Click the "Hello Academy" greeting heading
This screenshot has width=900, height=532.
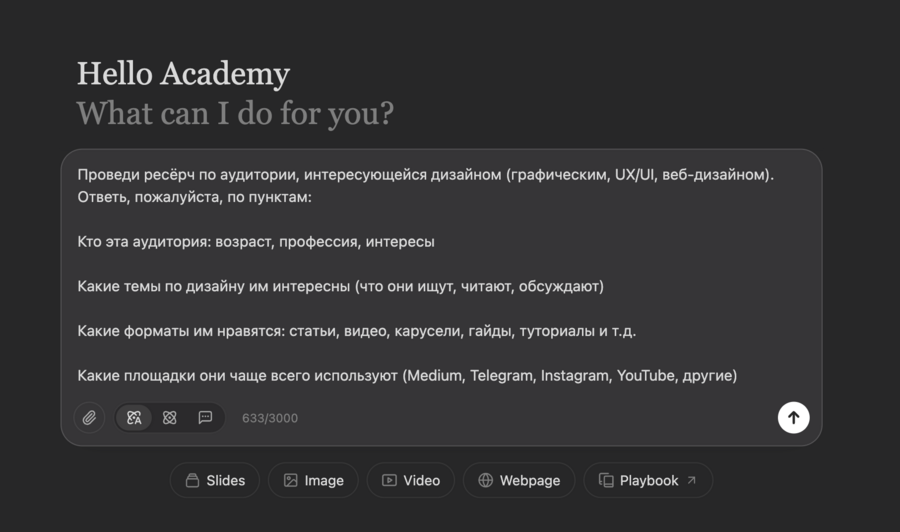pyautogui.click(x=183, y=74)
